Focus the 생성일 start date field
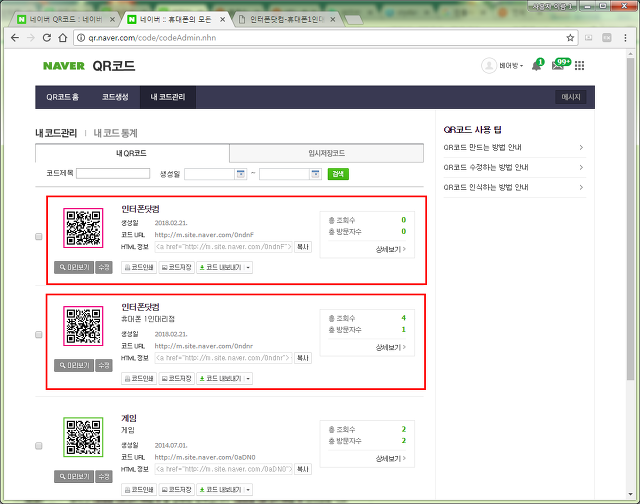The width and height of the screenshot is (640, 504). click(x=210, y=174)
